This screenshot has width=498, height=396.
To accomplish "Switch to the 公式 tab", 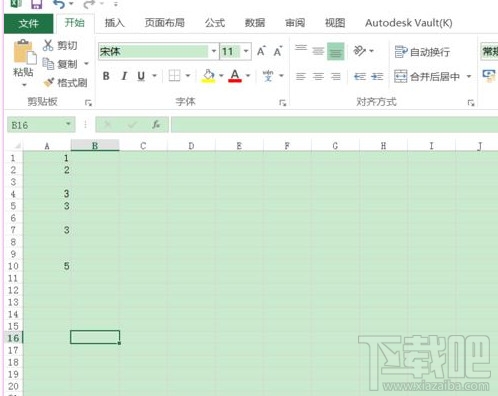I will [x=215, y=23].
